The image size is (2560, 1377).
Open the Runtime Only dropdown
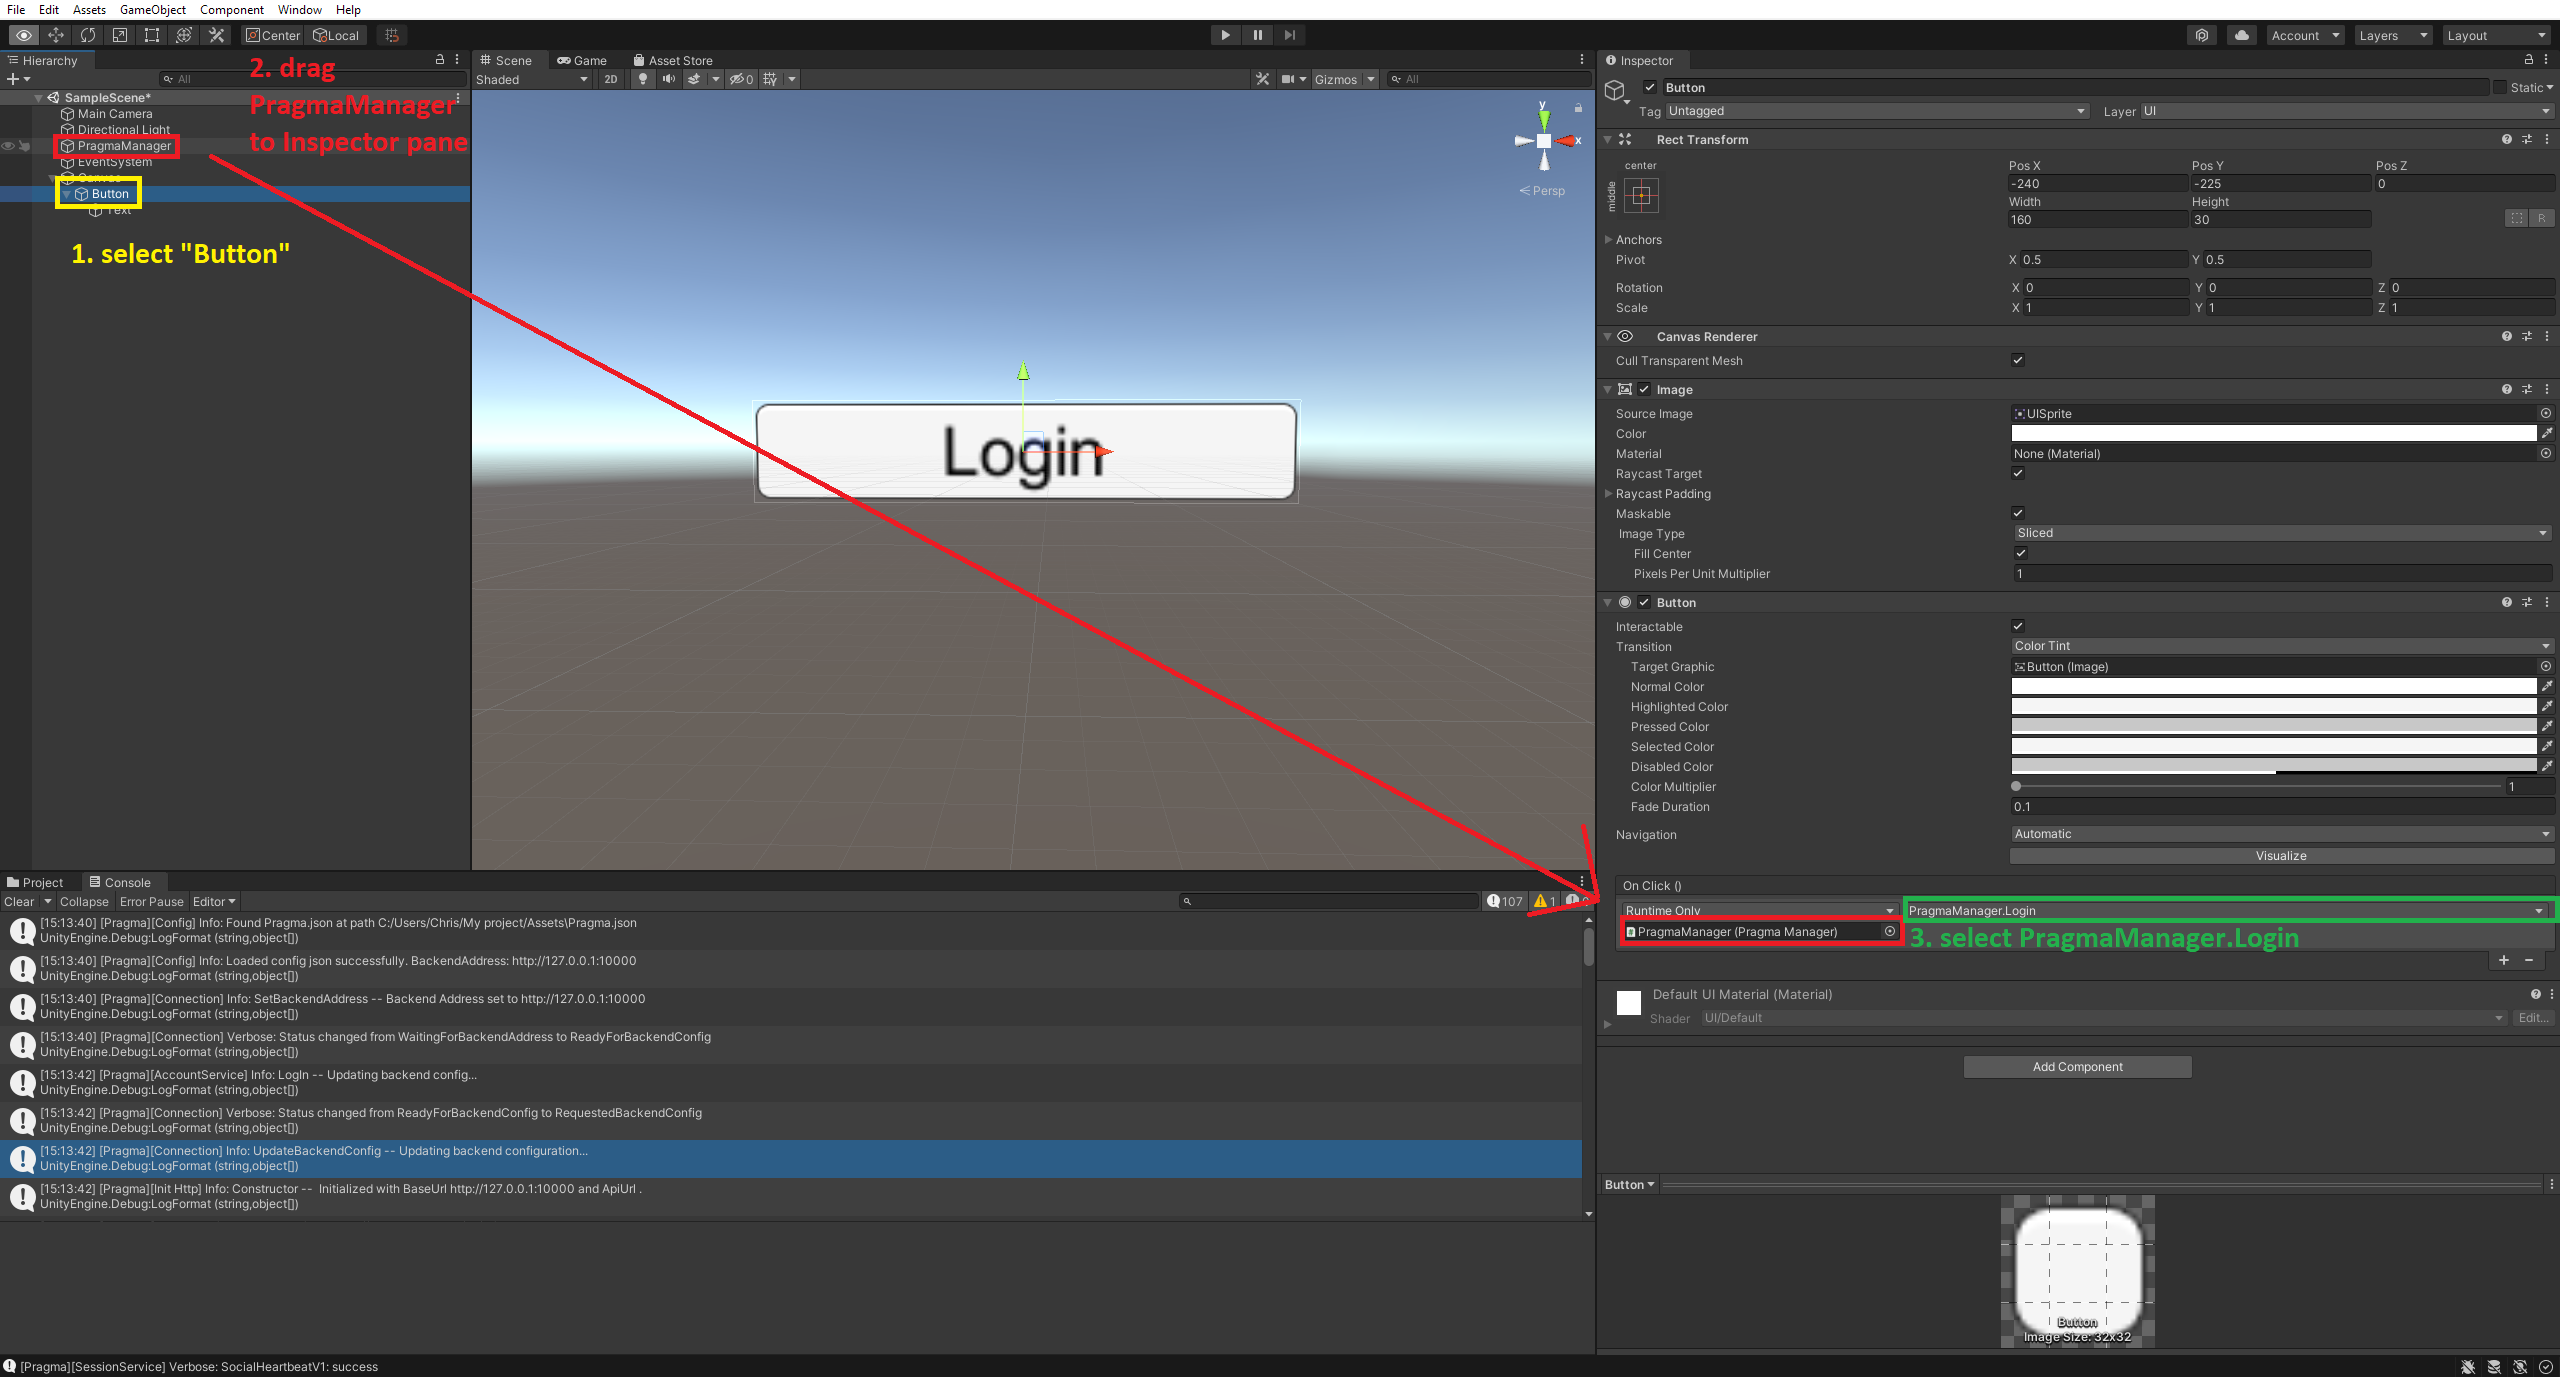[x=1758, y=910]
